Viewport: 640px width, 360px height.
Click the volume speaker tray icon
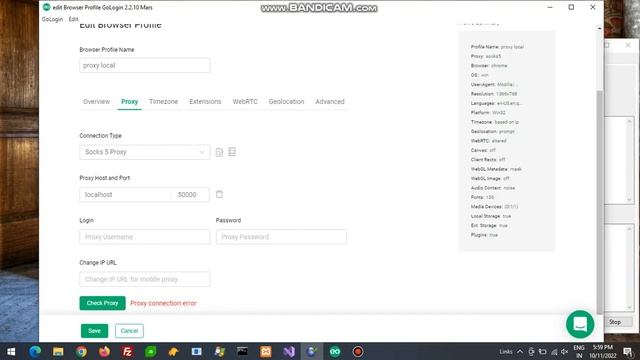coord(565,351)
